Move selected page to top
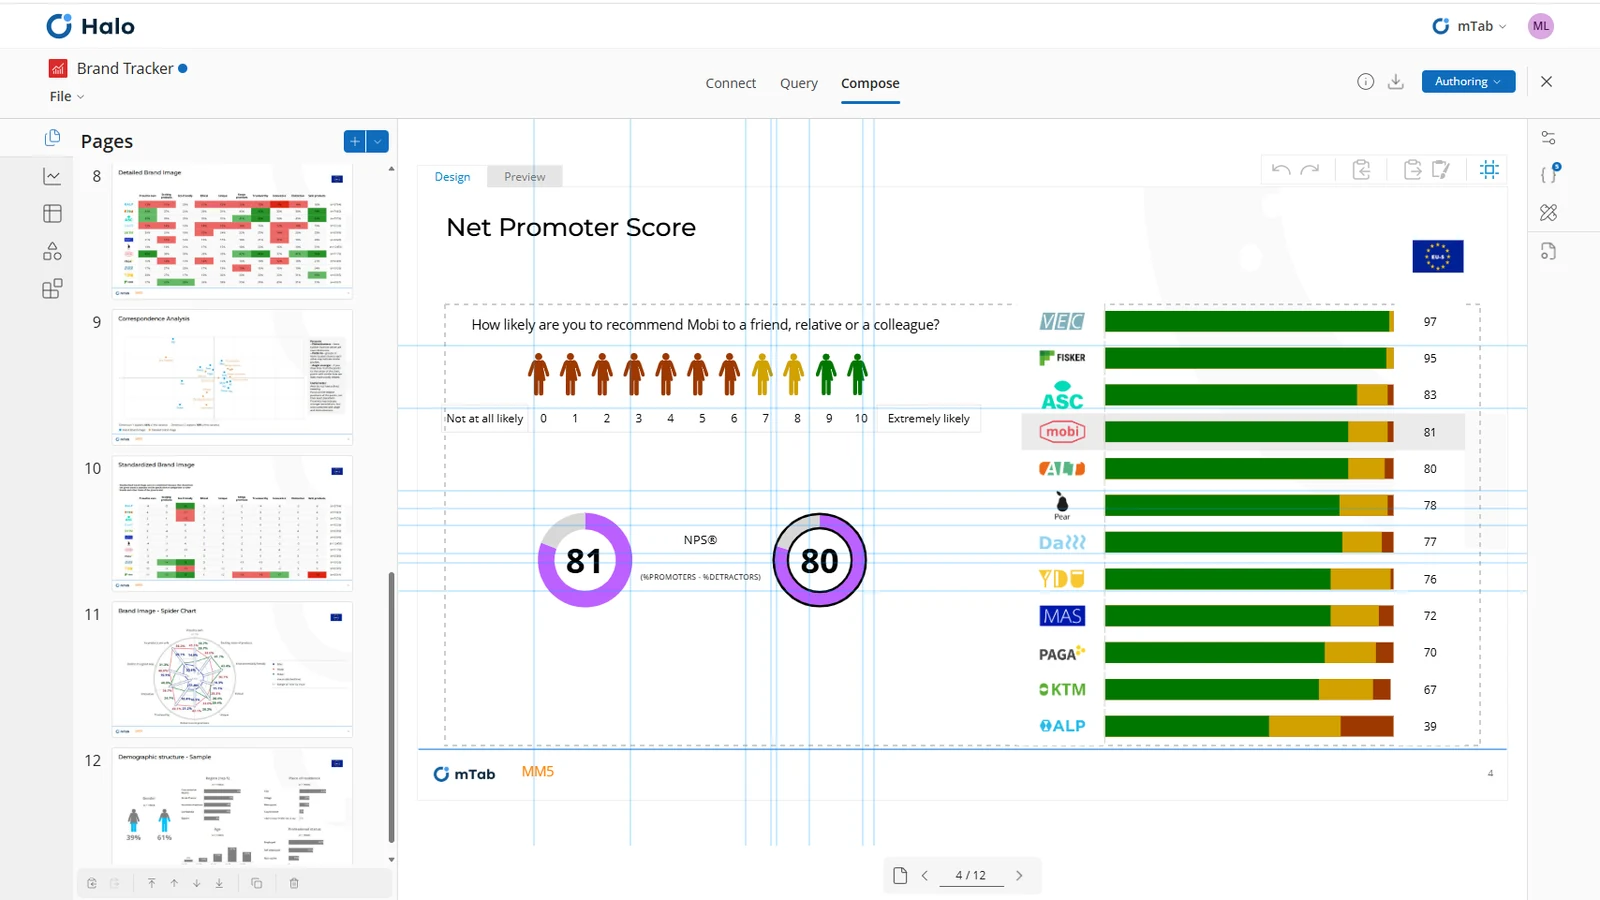 tap(152, 883)
